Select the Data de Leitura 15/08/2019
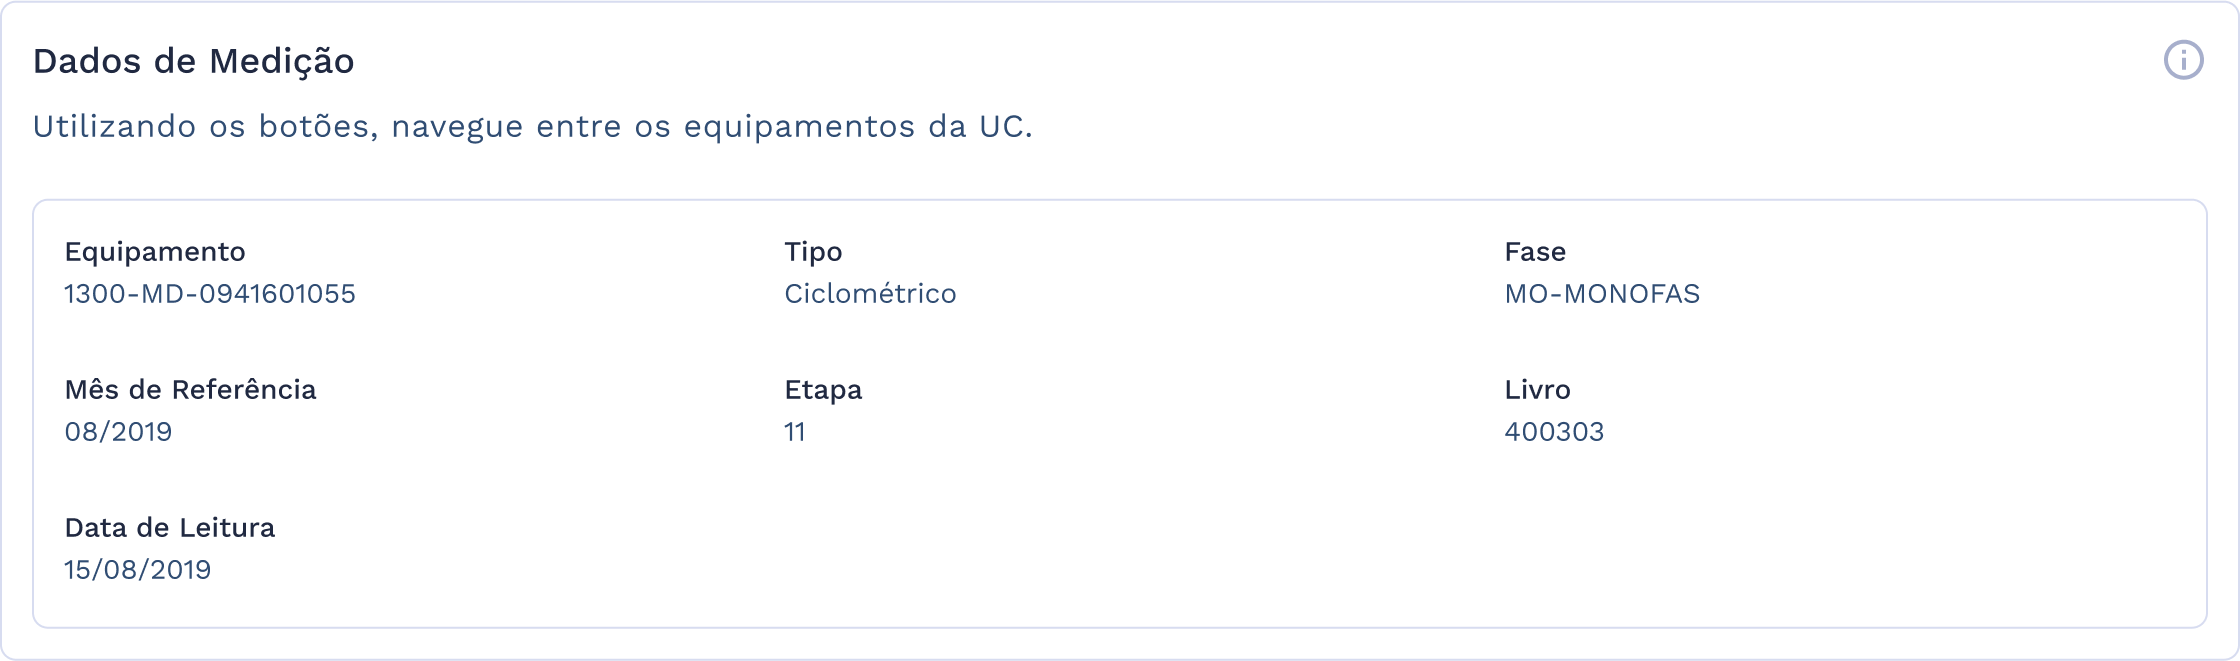 click(137, 570)
